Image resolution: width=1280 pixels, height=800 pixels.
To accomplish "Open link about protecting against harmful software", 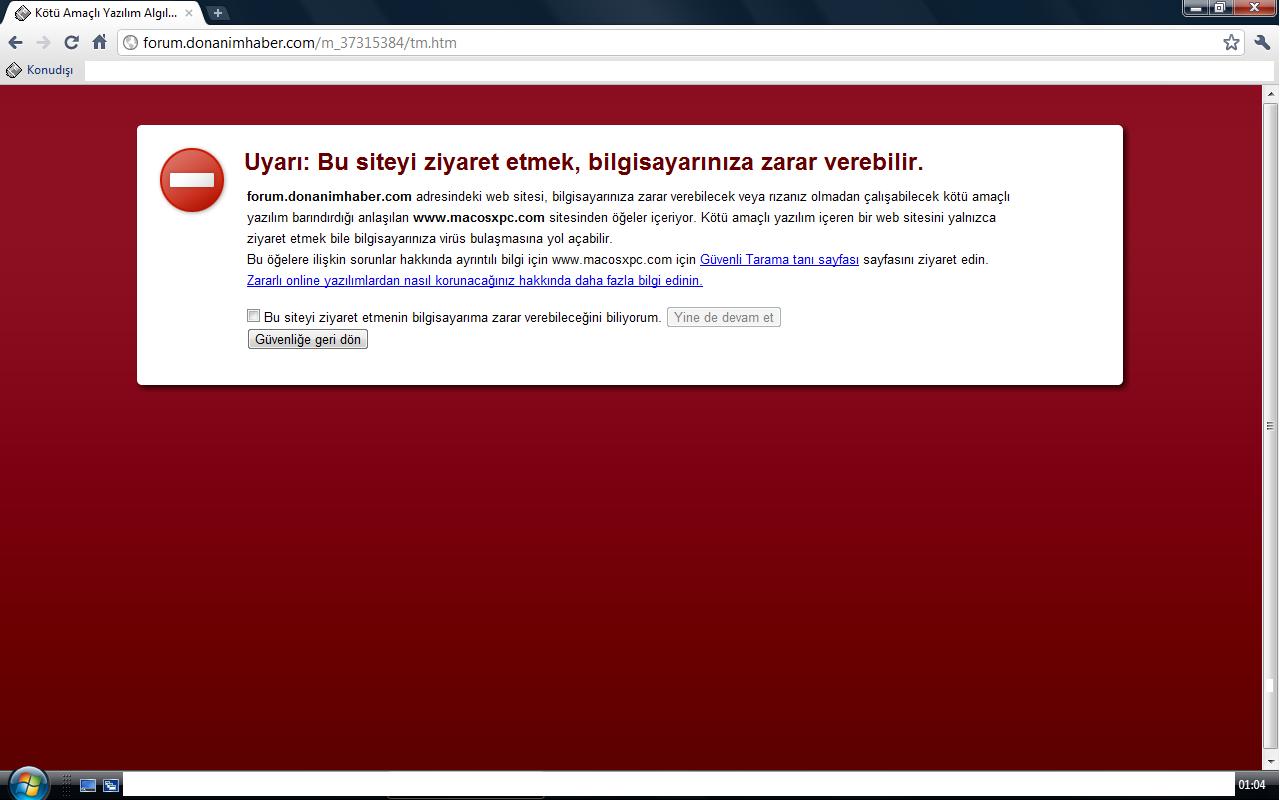I will click(474, 280).
